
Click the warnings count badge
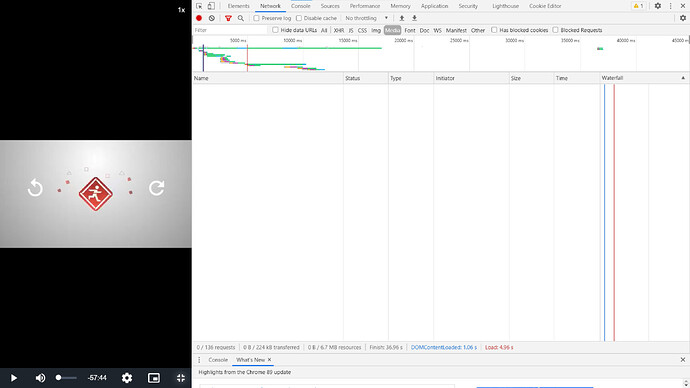click(x=638, y=6)
